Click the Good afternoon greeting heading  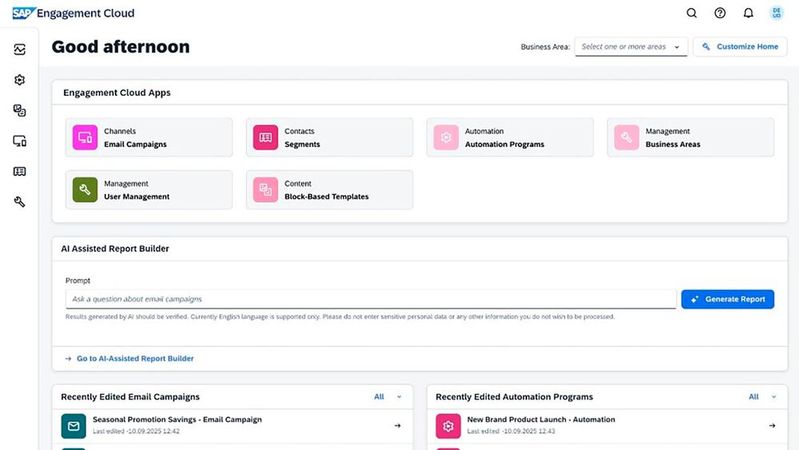121,46
